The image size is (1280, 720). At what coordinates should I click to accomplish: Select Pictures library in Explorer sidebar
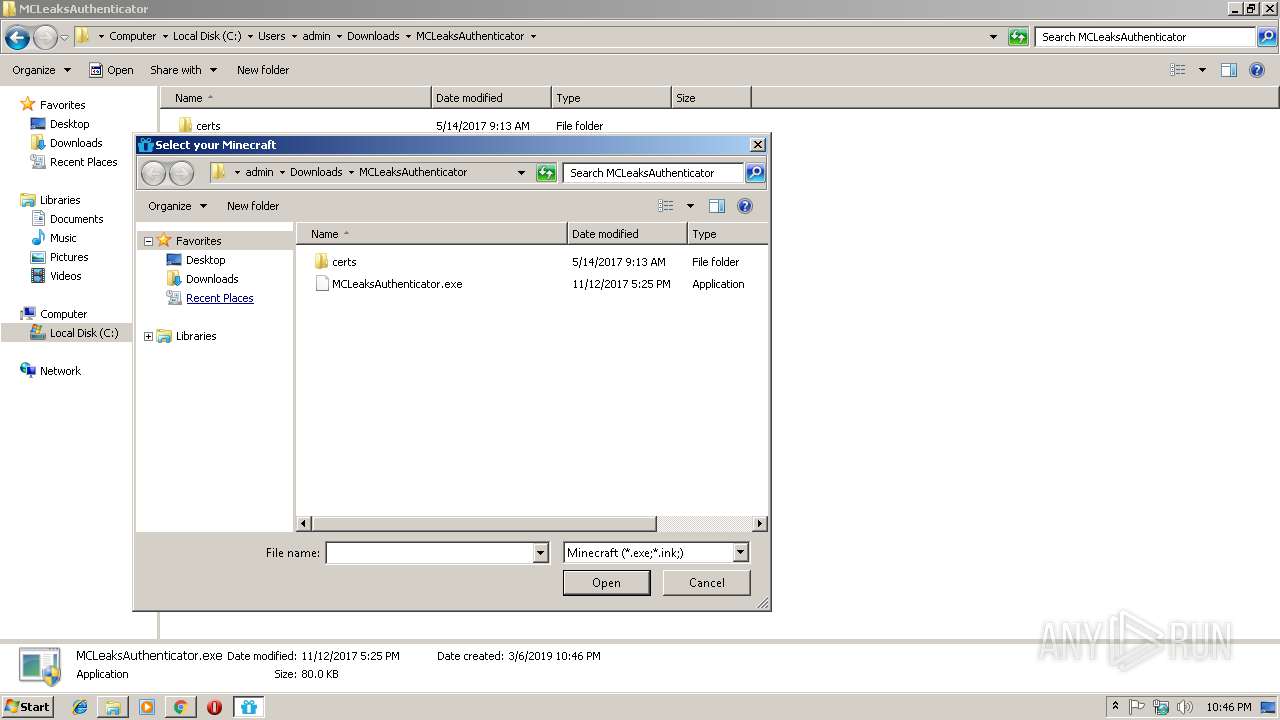[x=59, y=257]
